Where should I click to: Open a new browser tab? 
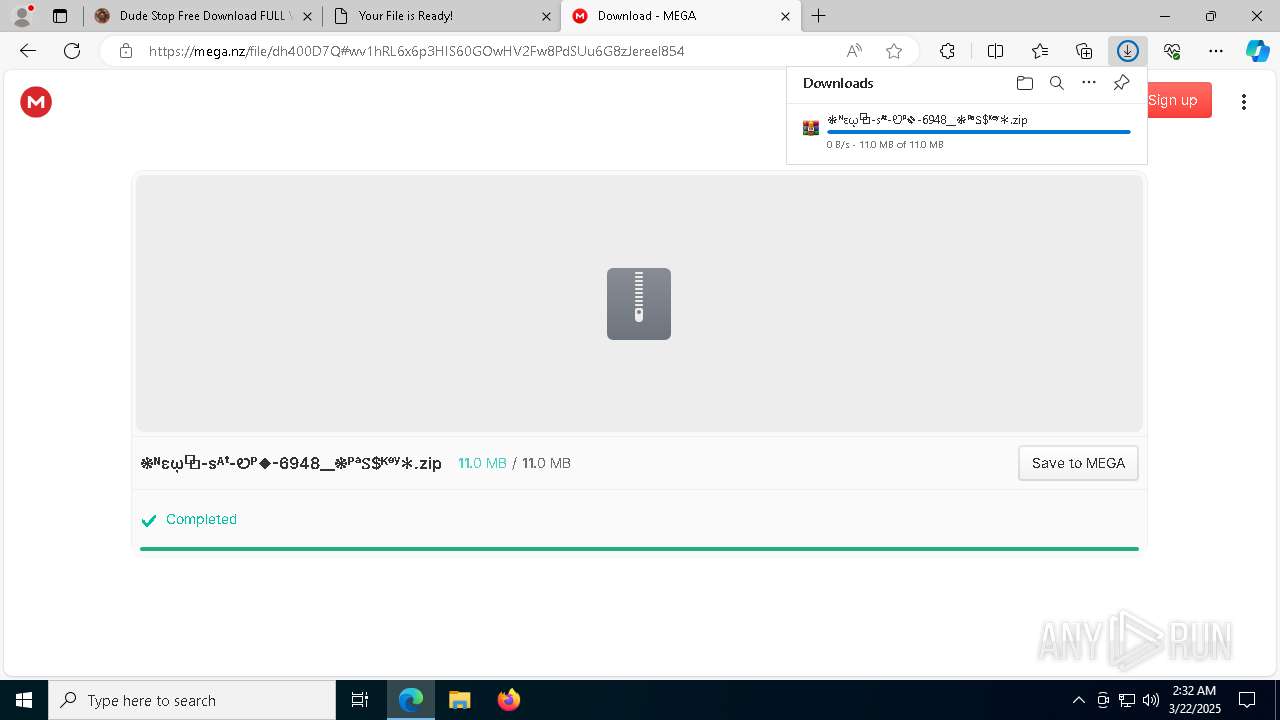pos(819,16)
